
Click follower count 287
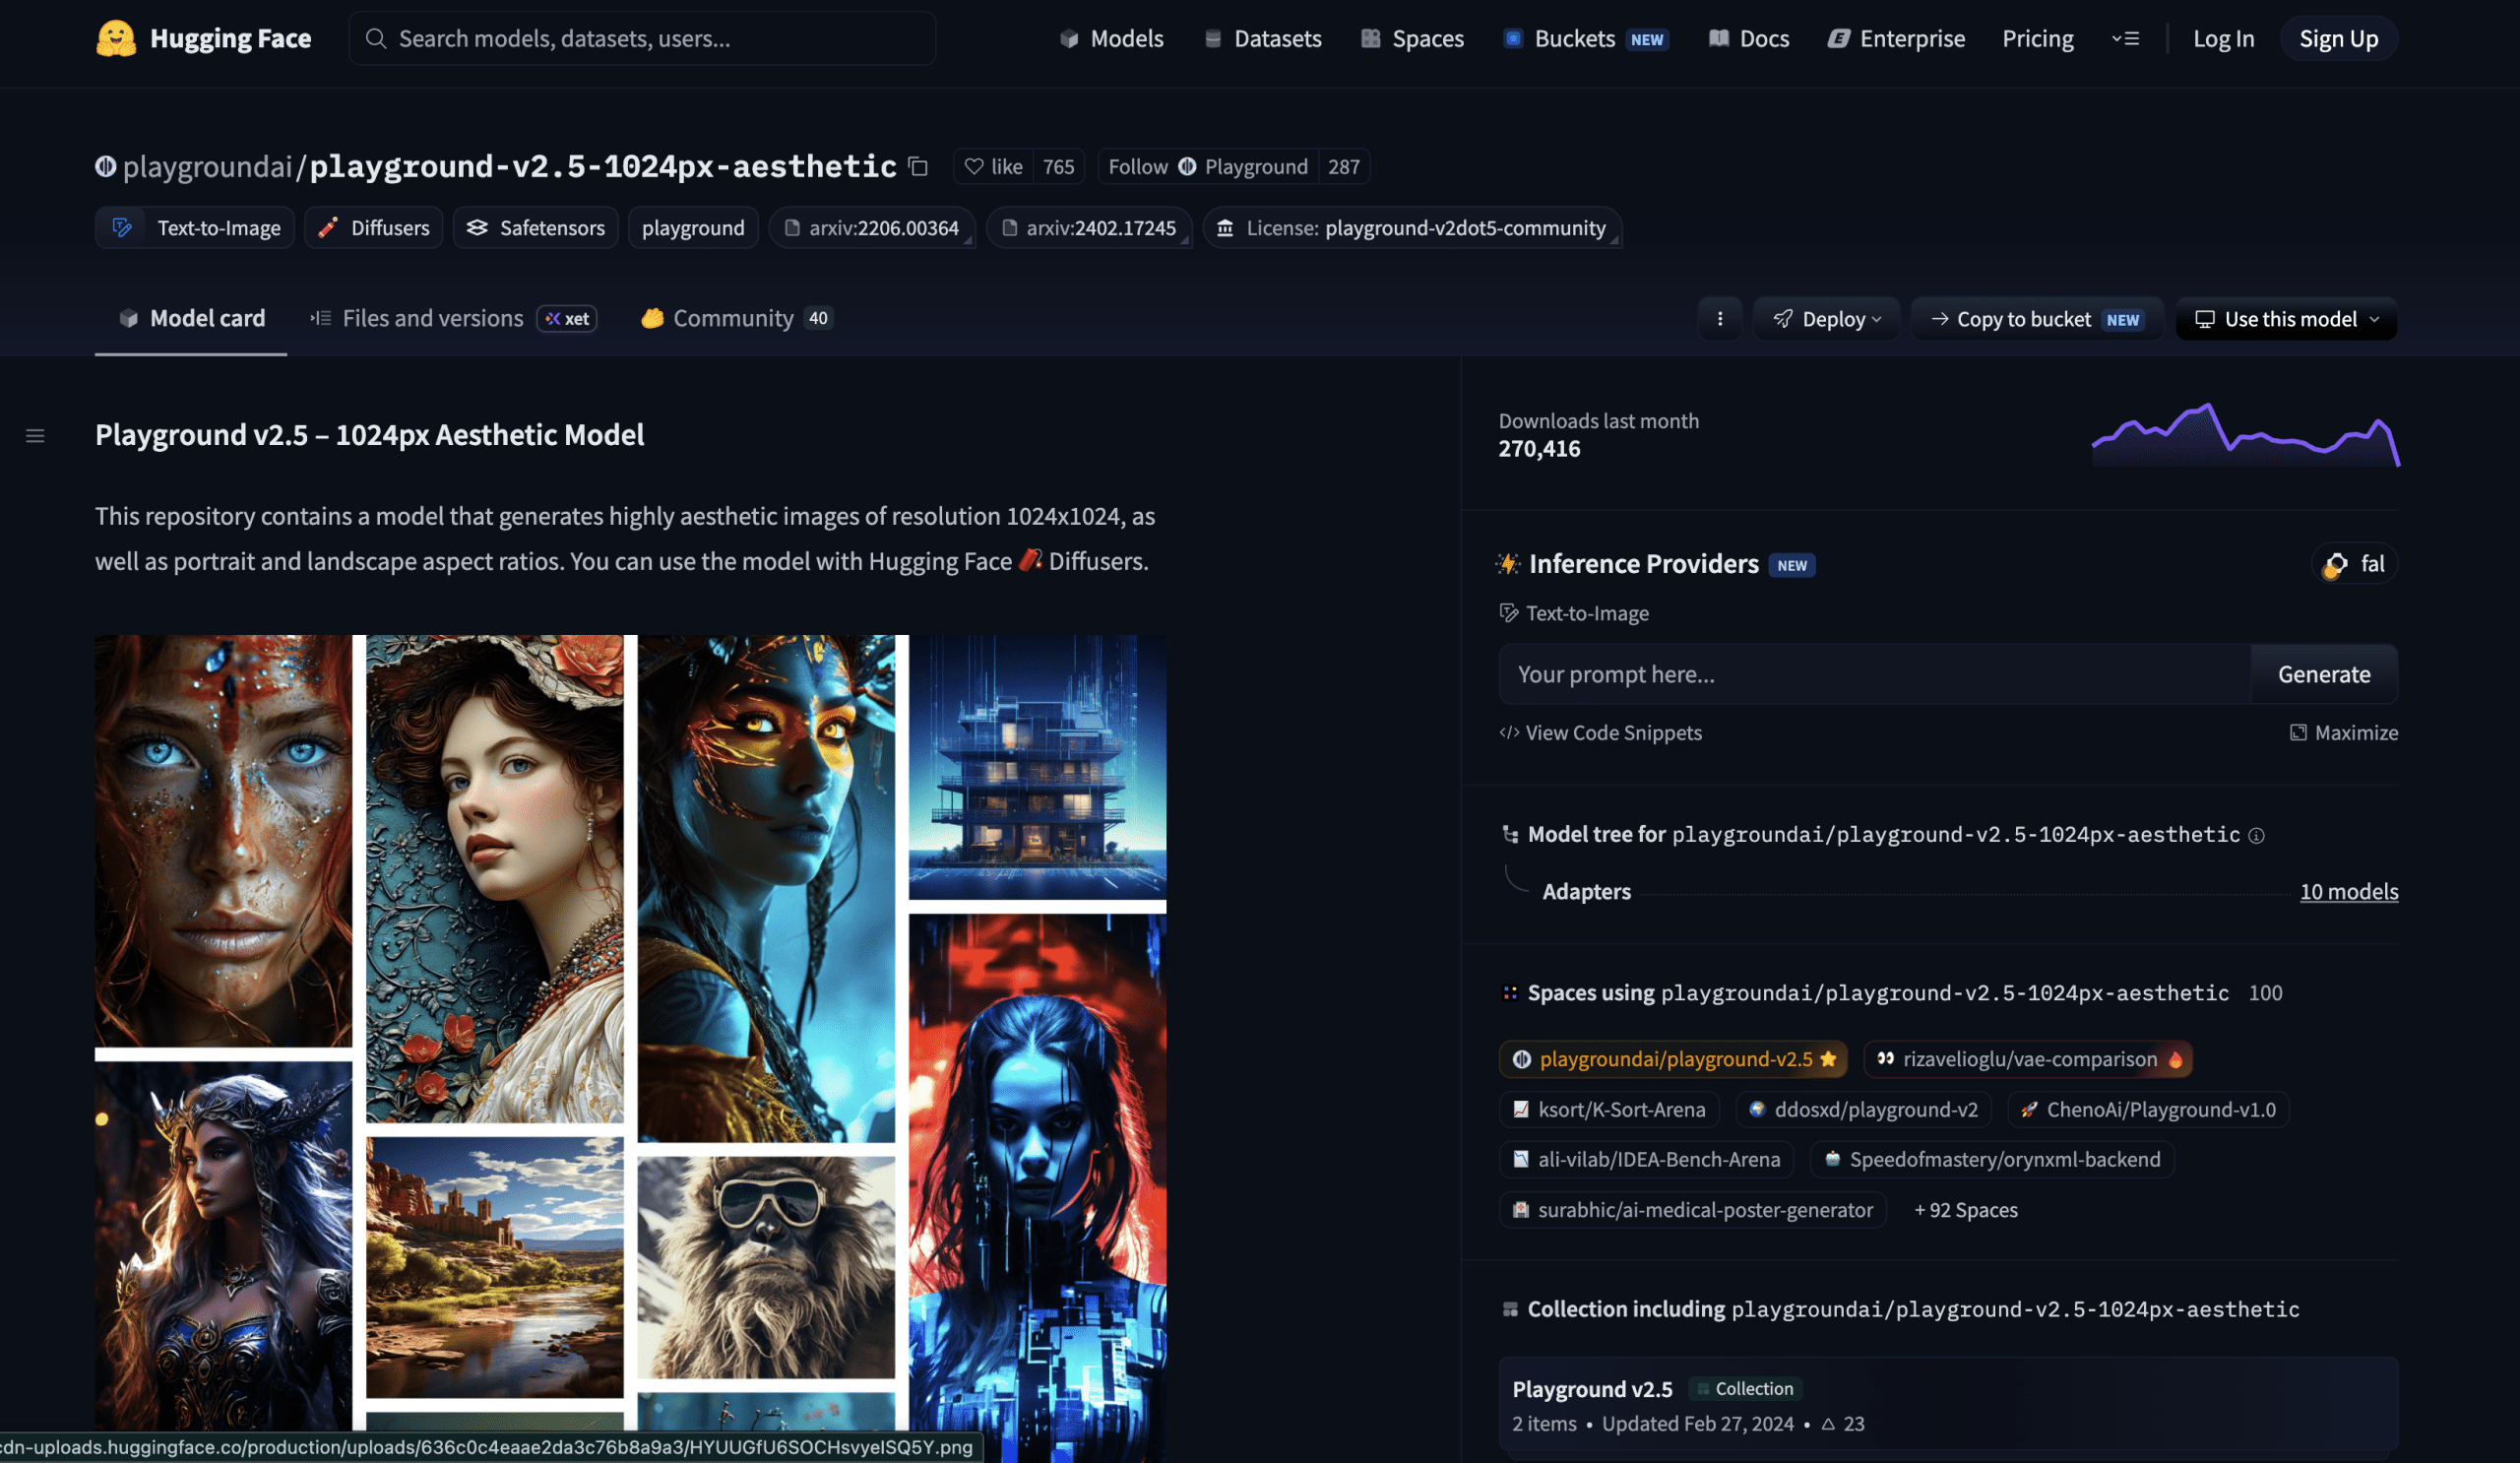point(1343,166)
